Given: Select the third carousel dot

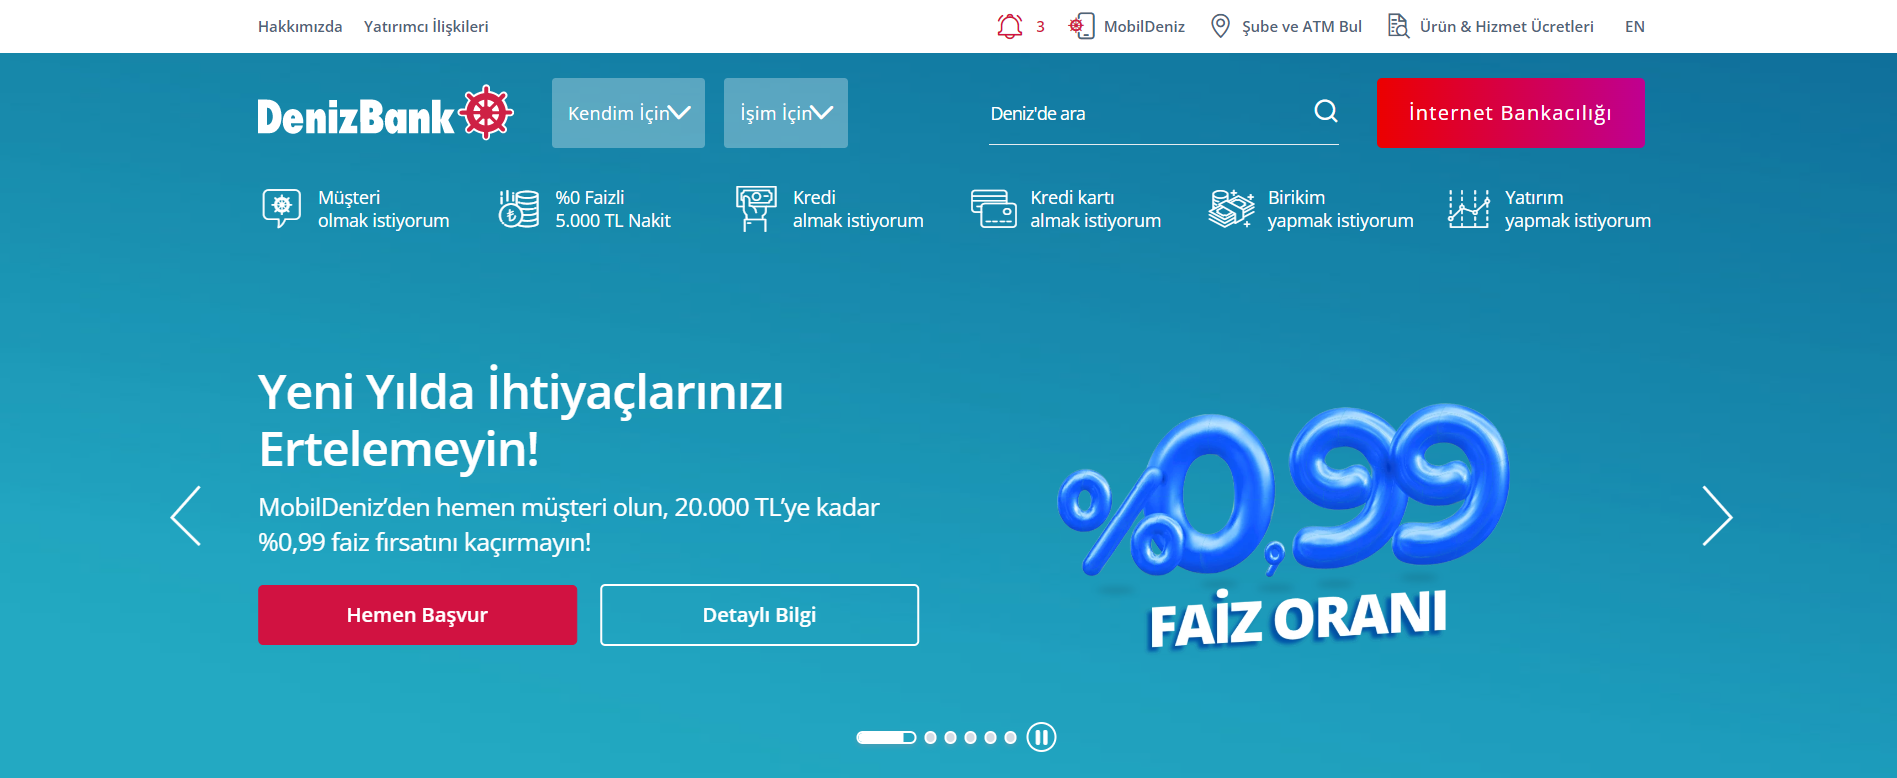Looking at the screenshot, I should [951, 737].
